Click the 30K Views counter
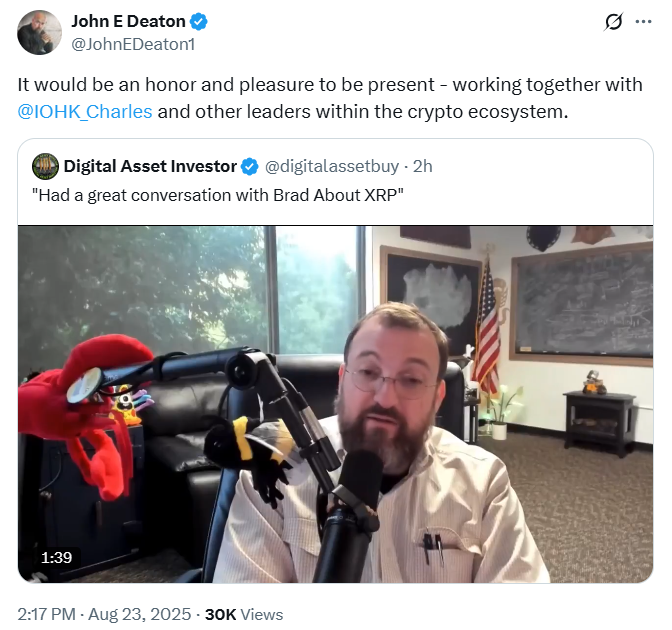Screen dimensions: 672x630 tap(244, 614)
